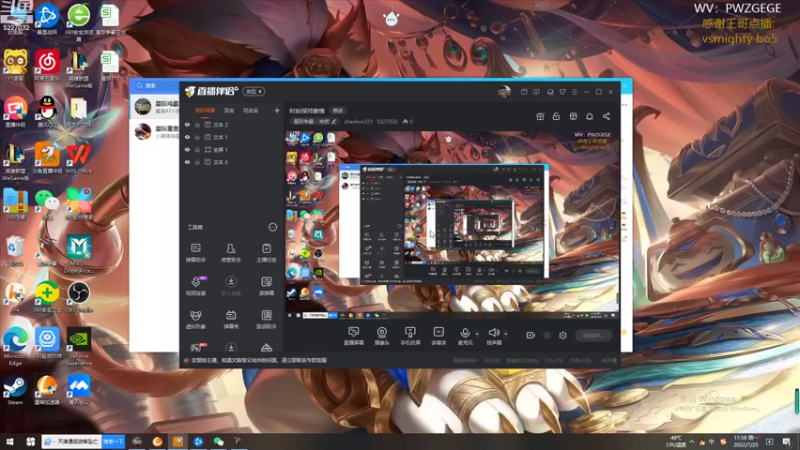This screenshot has height=450, width=800.
Task: Expand speaker options arrow
Action: [506, 334]
